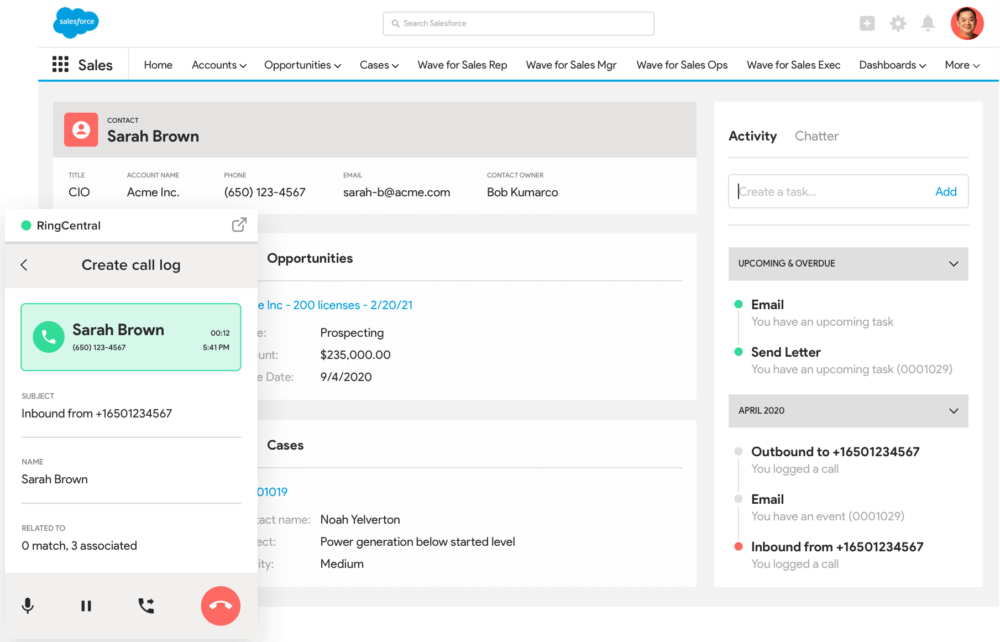This screenshot has width=1000, height=642.
Task: Open the Salesforce App Launcher
Action: (x=59, y=64)
